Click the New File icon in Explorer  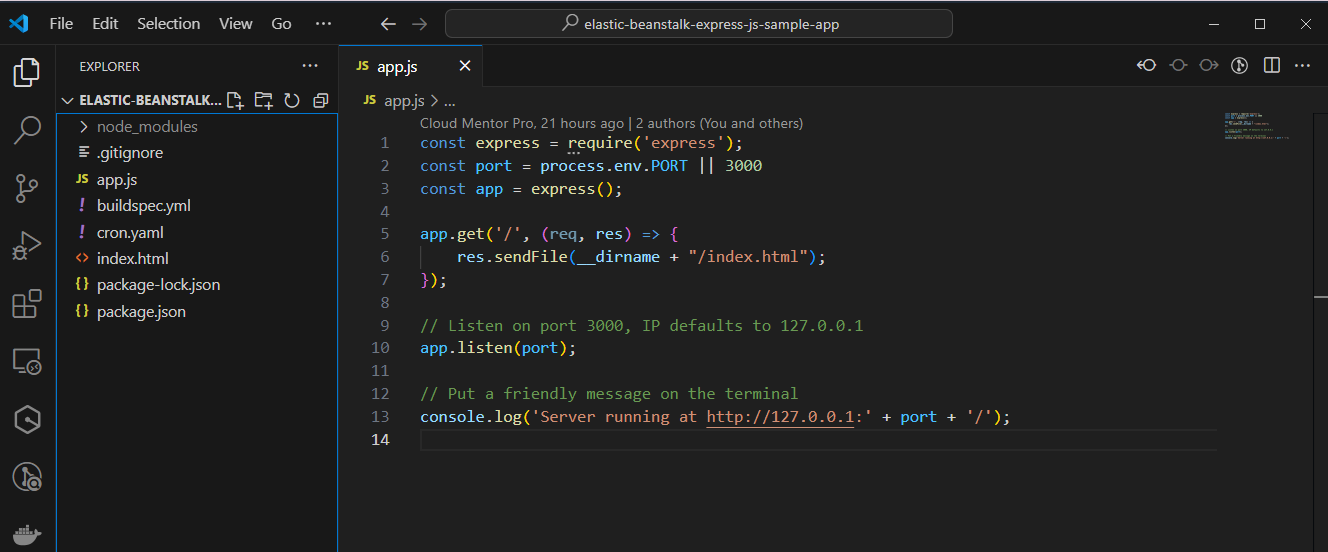pyautogui.click(x=235, y=100)
